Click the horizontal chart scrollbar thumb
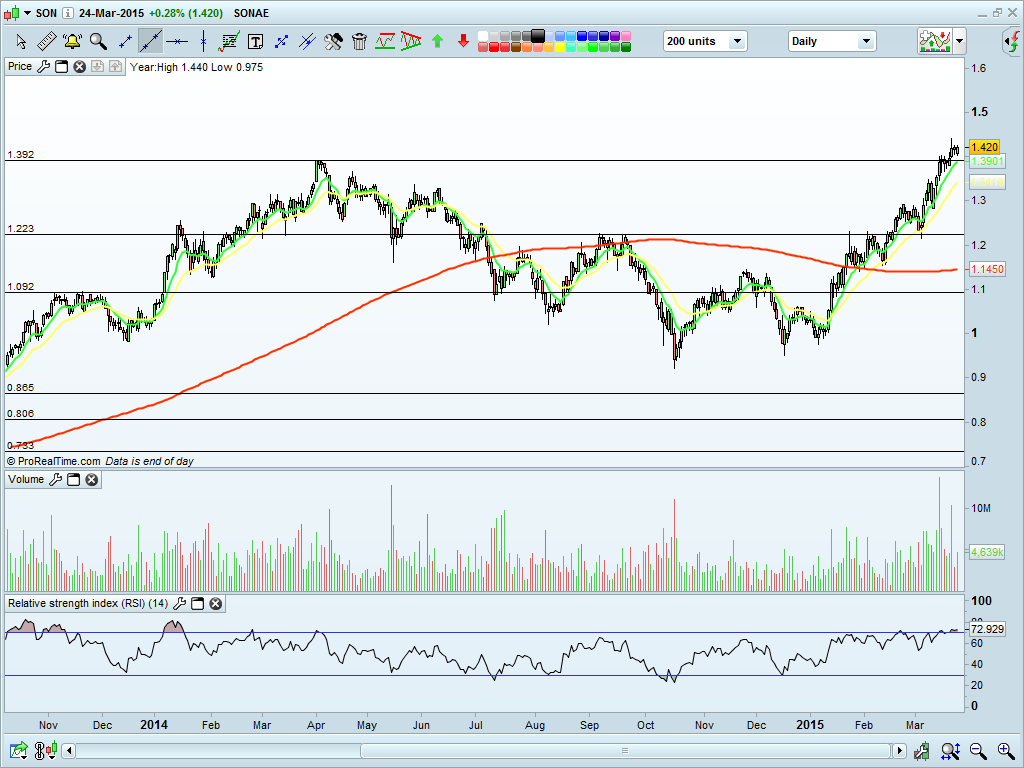Screen dimensions: 1024x768 tap(625, 750)
